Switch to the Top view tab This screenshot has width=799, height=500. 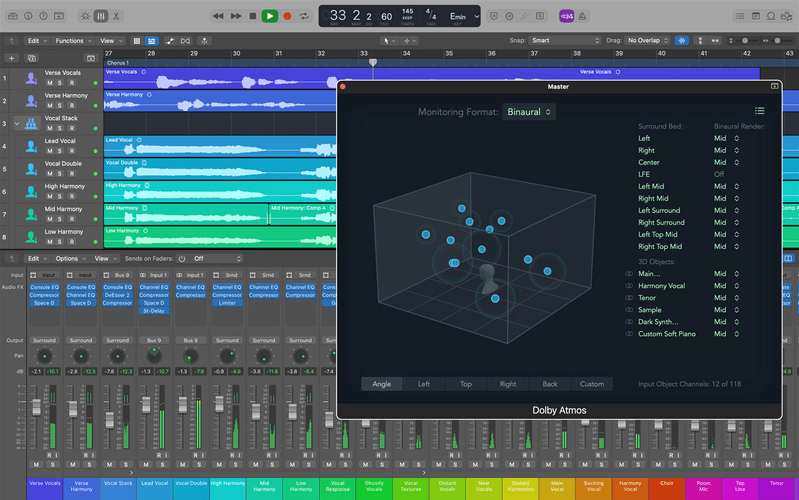point(465,384)
